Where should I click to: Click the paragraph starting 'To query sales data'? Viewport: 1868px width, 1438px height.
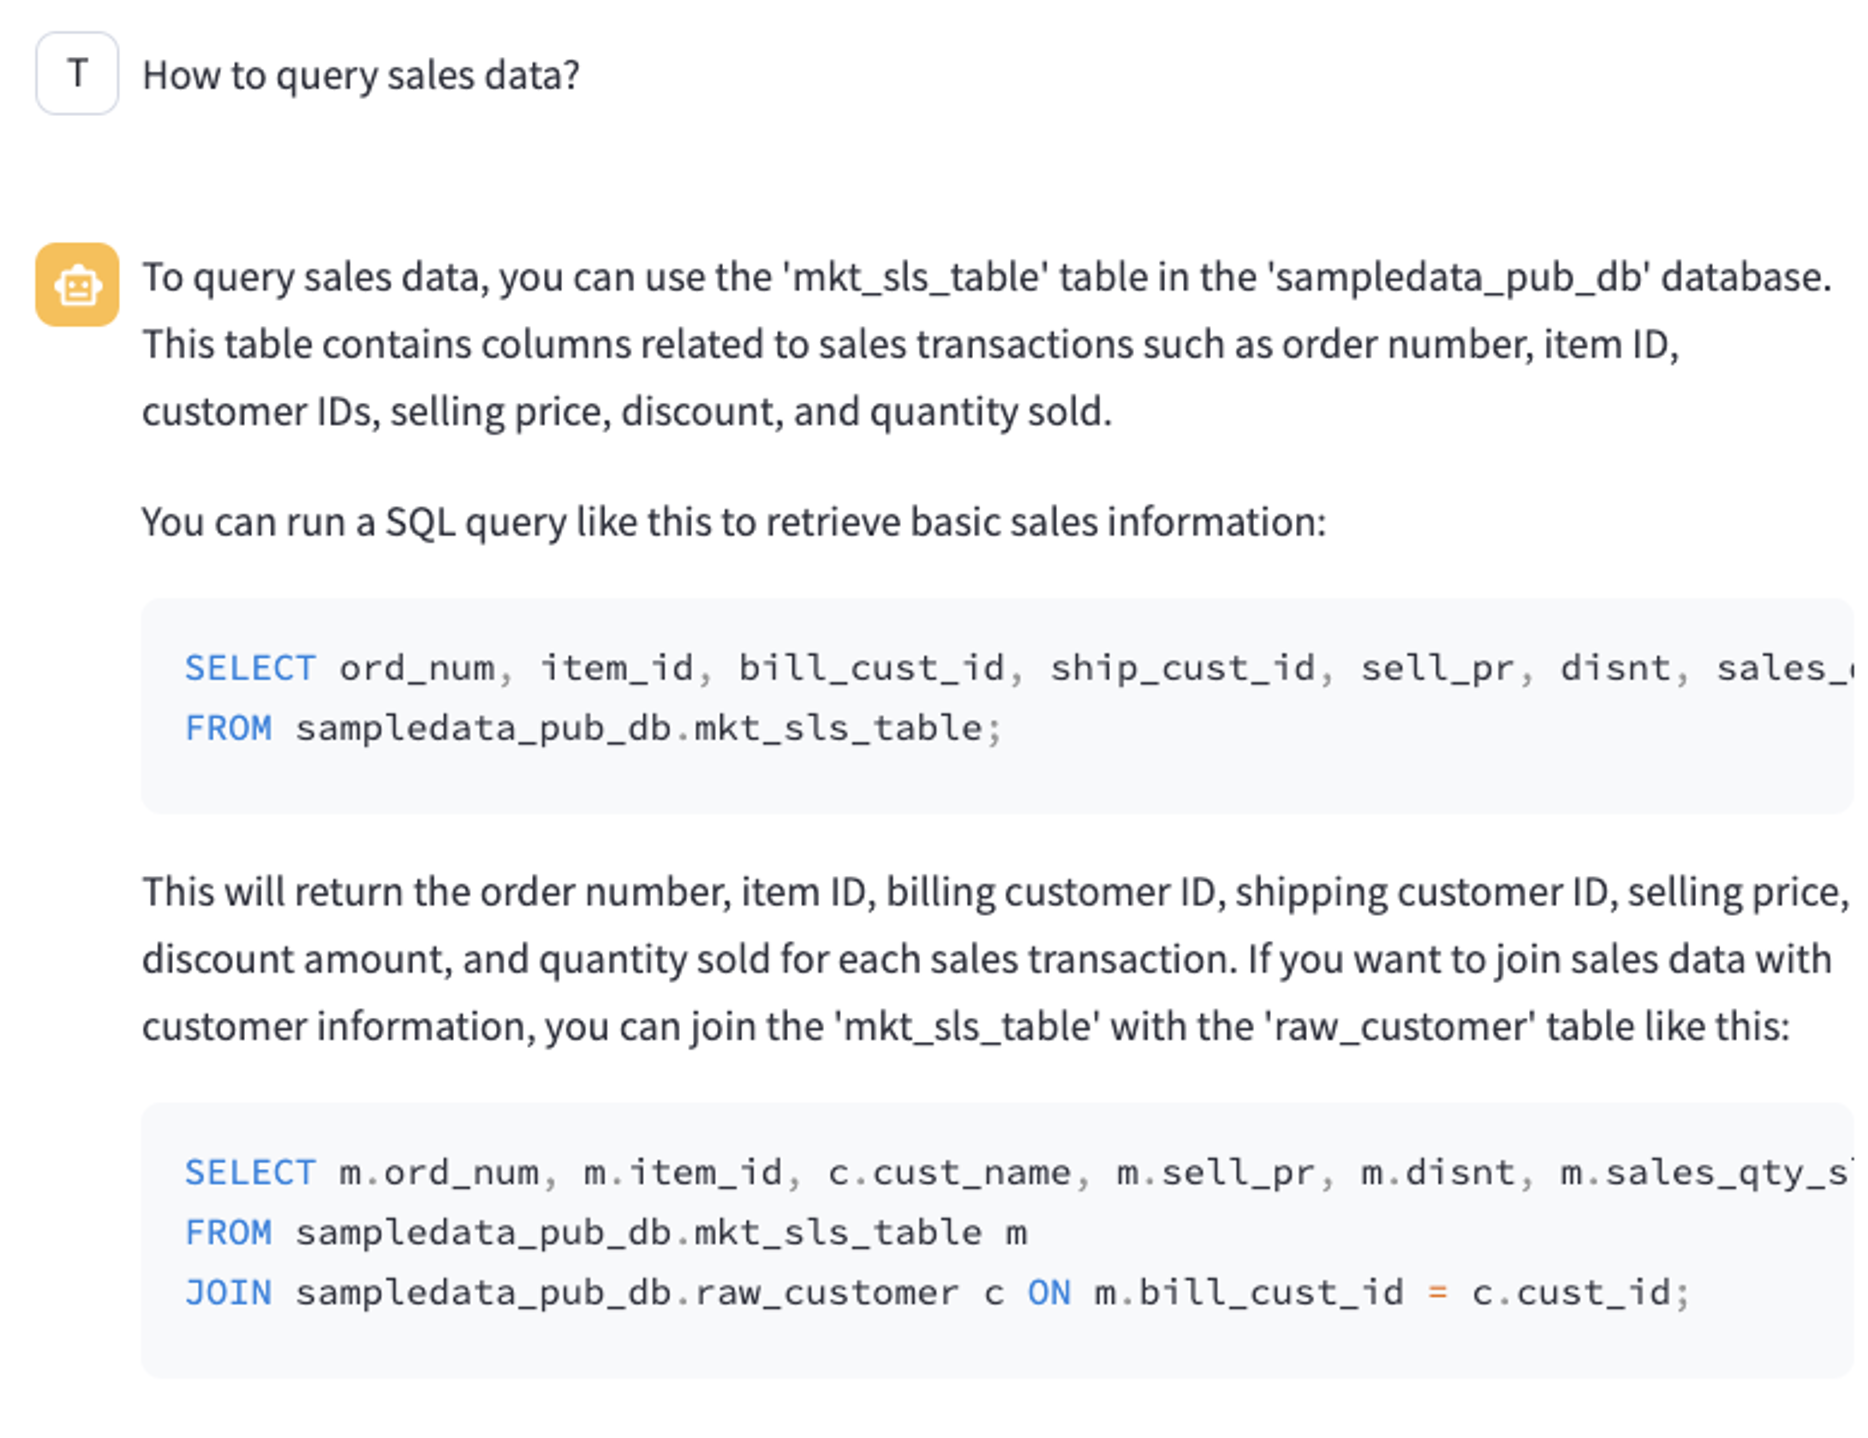click(987, 344)
